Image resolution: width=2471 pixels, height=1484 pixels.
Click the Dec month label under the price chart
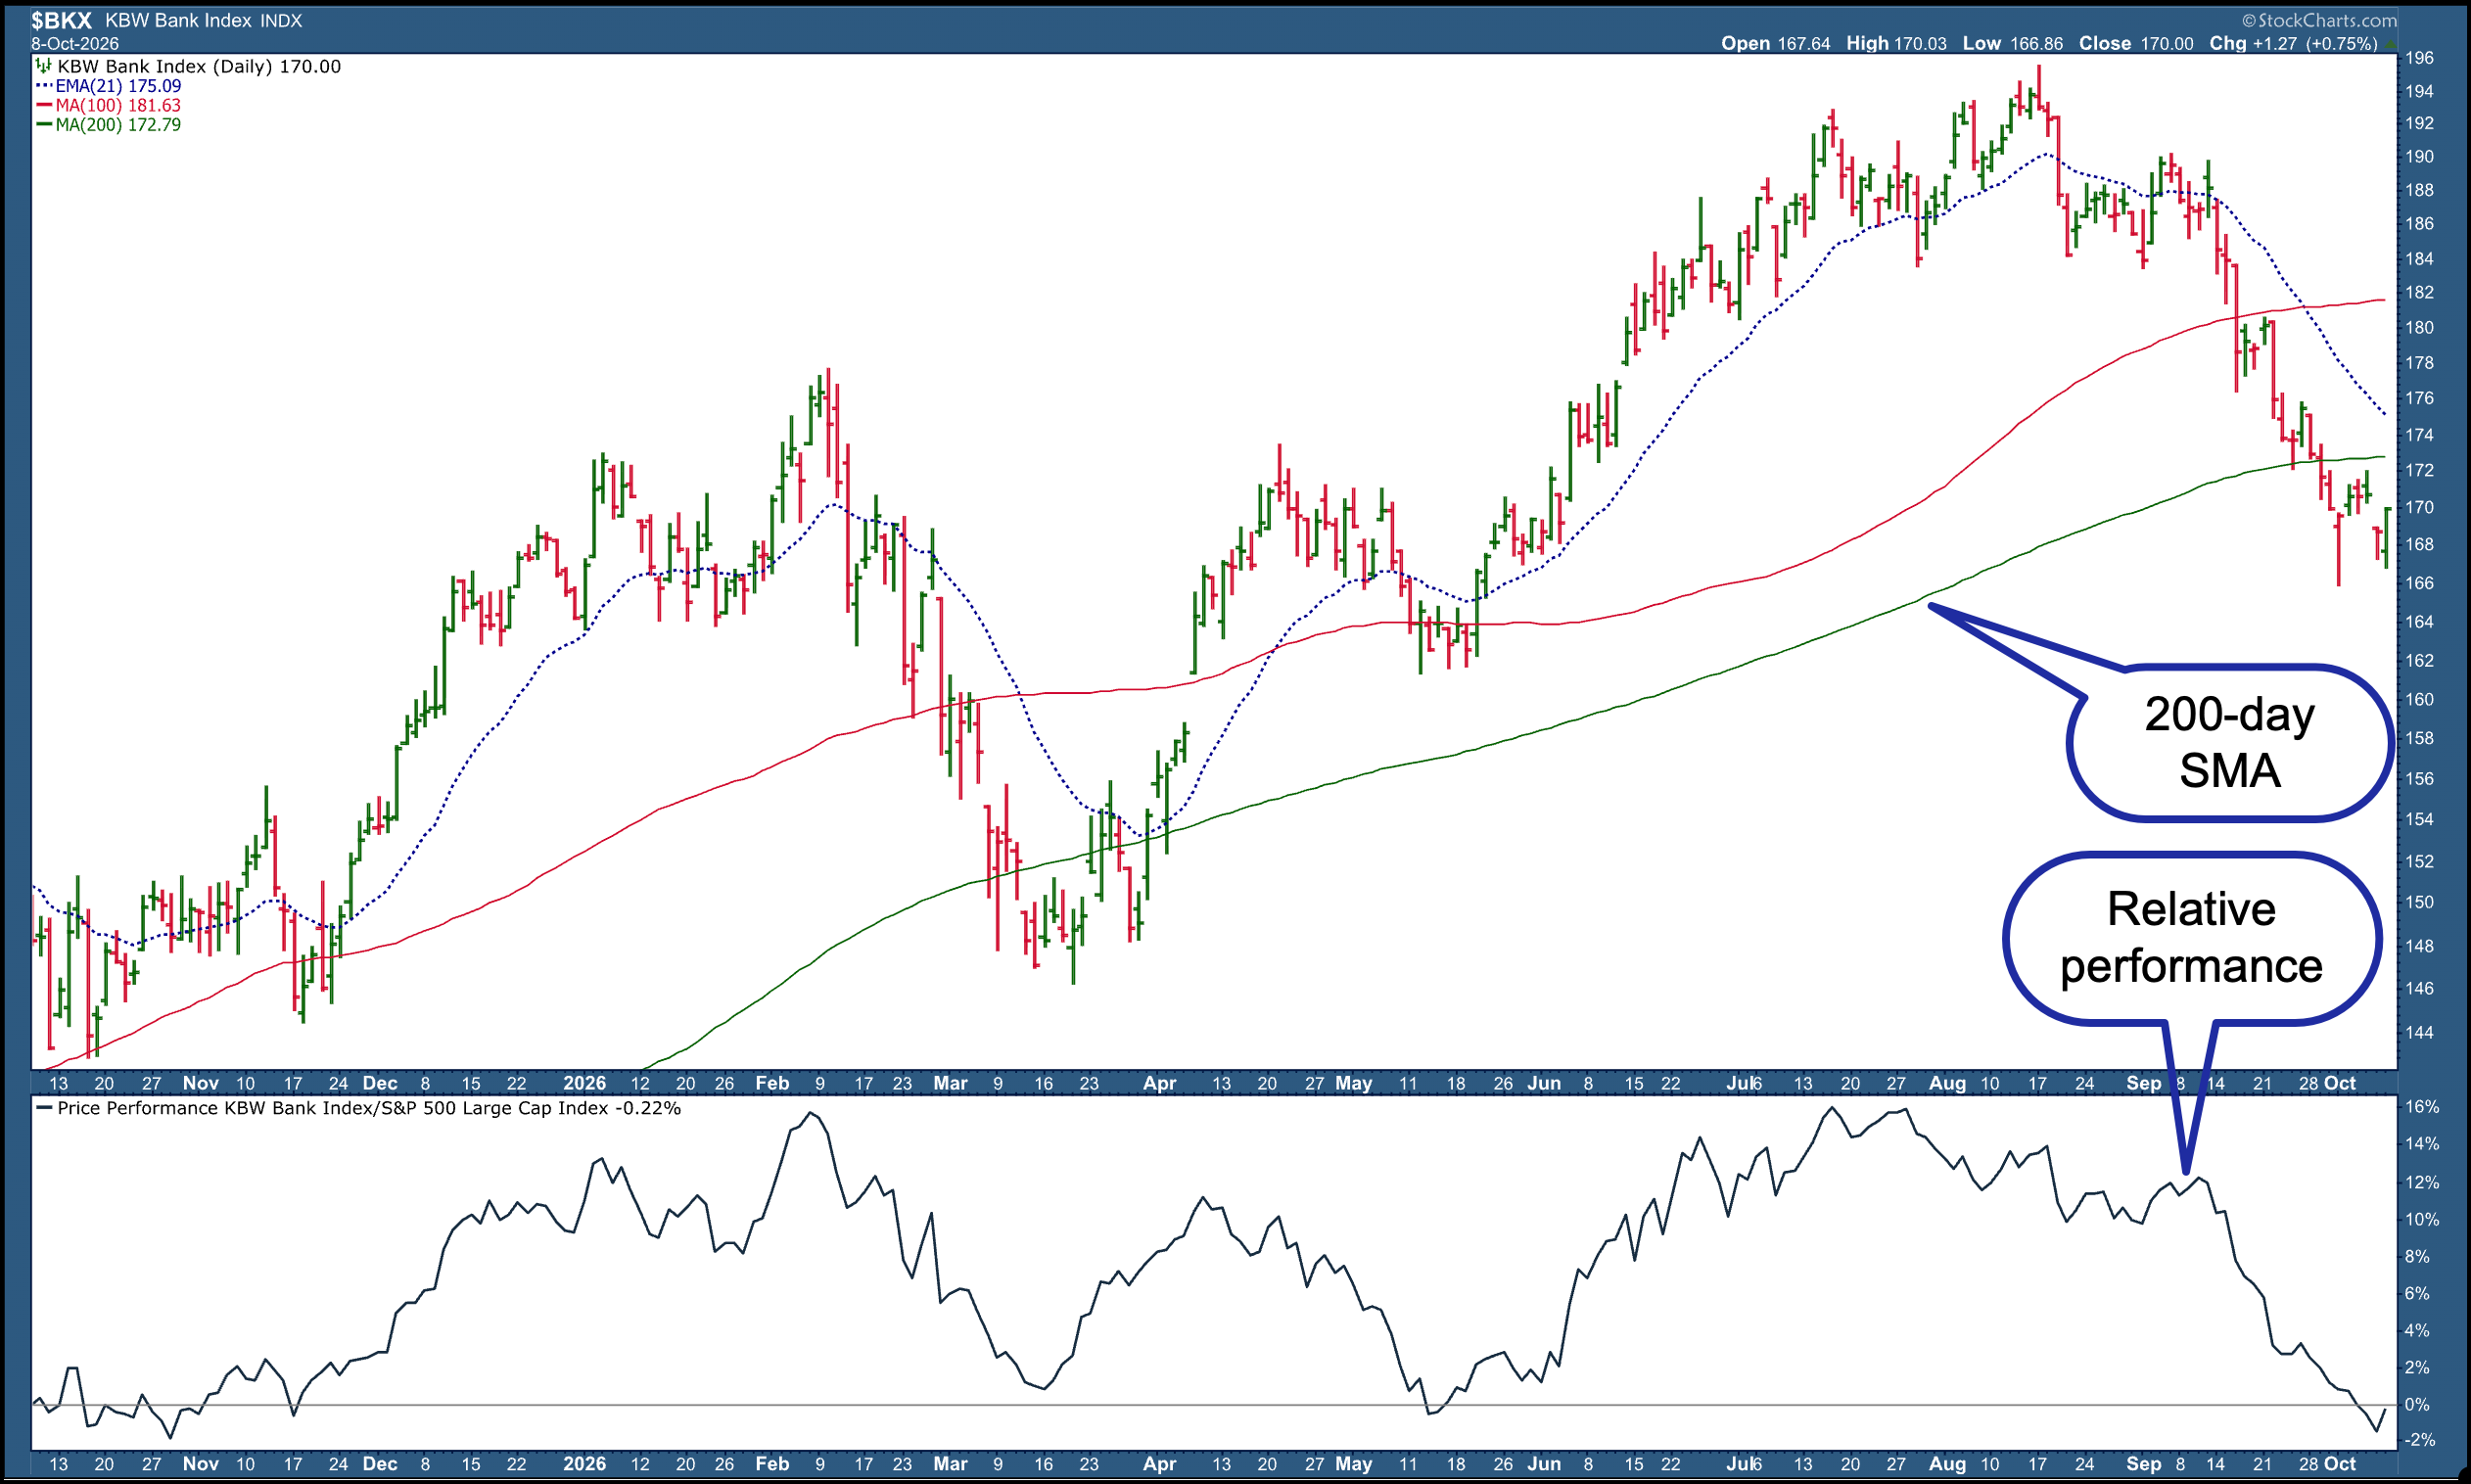tap(380, 1083)
